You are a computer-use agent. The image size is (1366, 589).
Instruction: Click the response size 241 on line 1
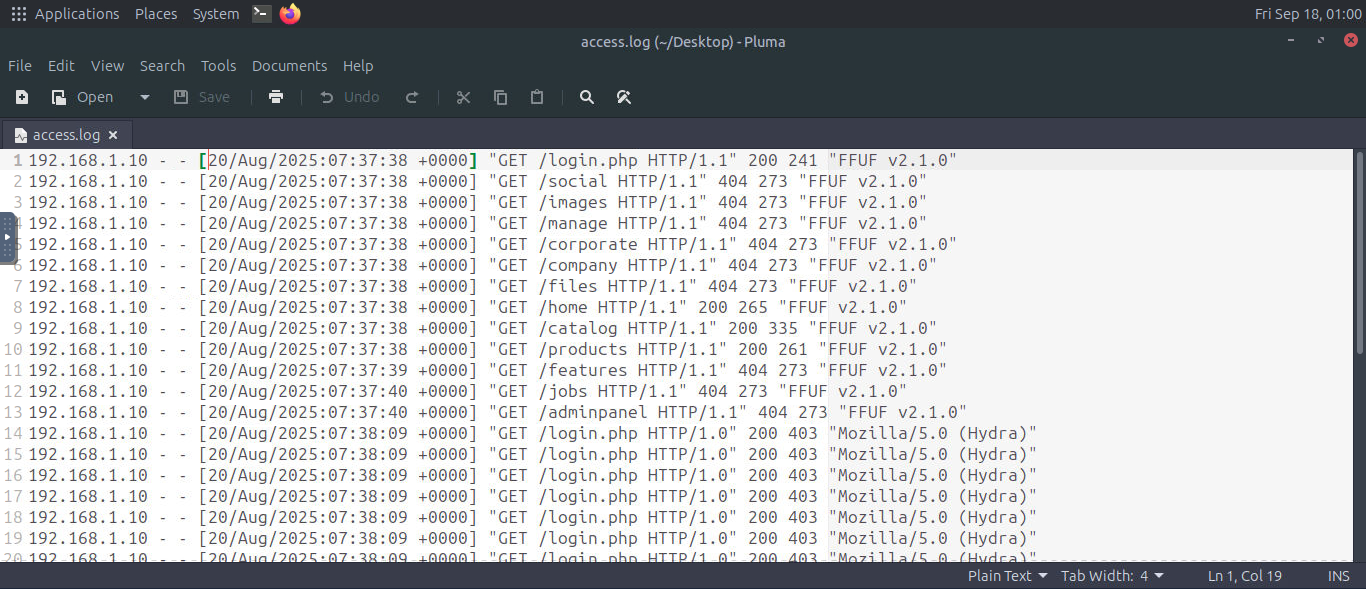coord(803,160)
